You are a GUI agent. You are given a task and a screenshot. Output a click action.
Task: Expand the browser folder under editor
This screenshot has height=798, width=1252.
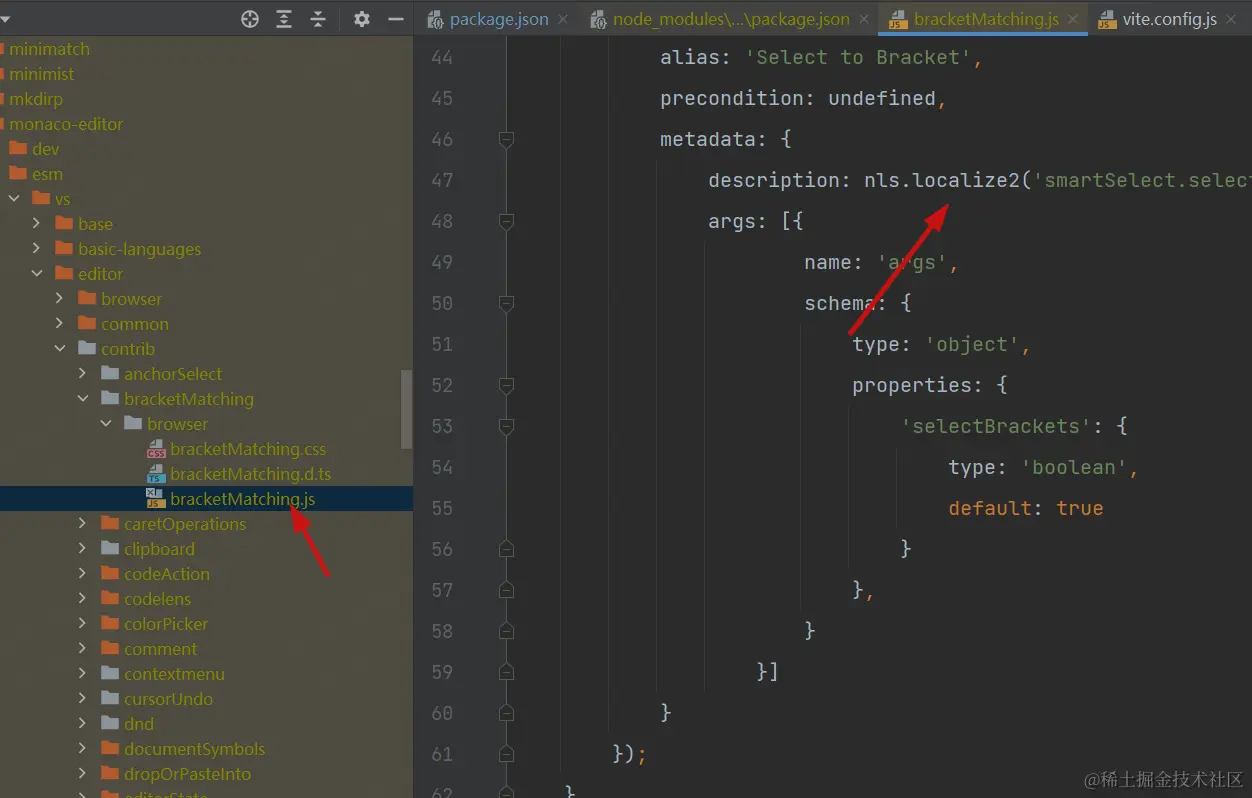(x=60, y=299)
